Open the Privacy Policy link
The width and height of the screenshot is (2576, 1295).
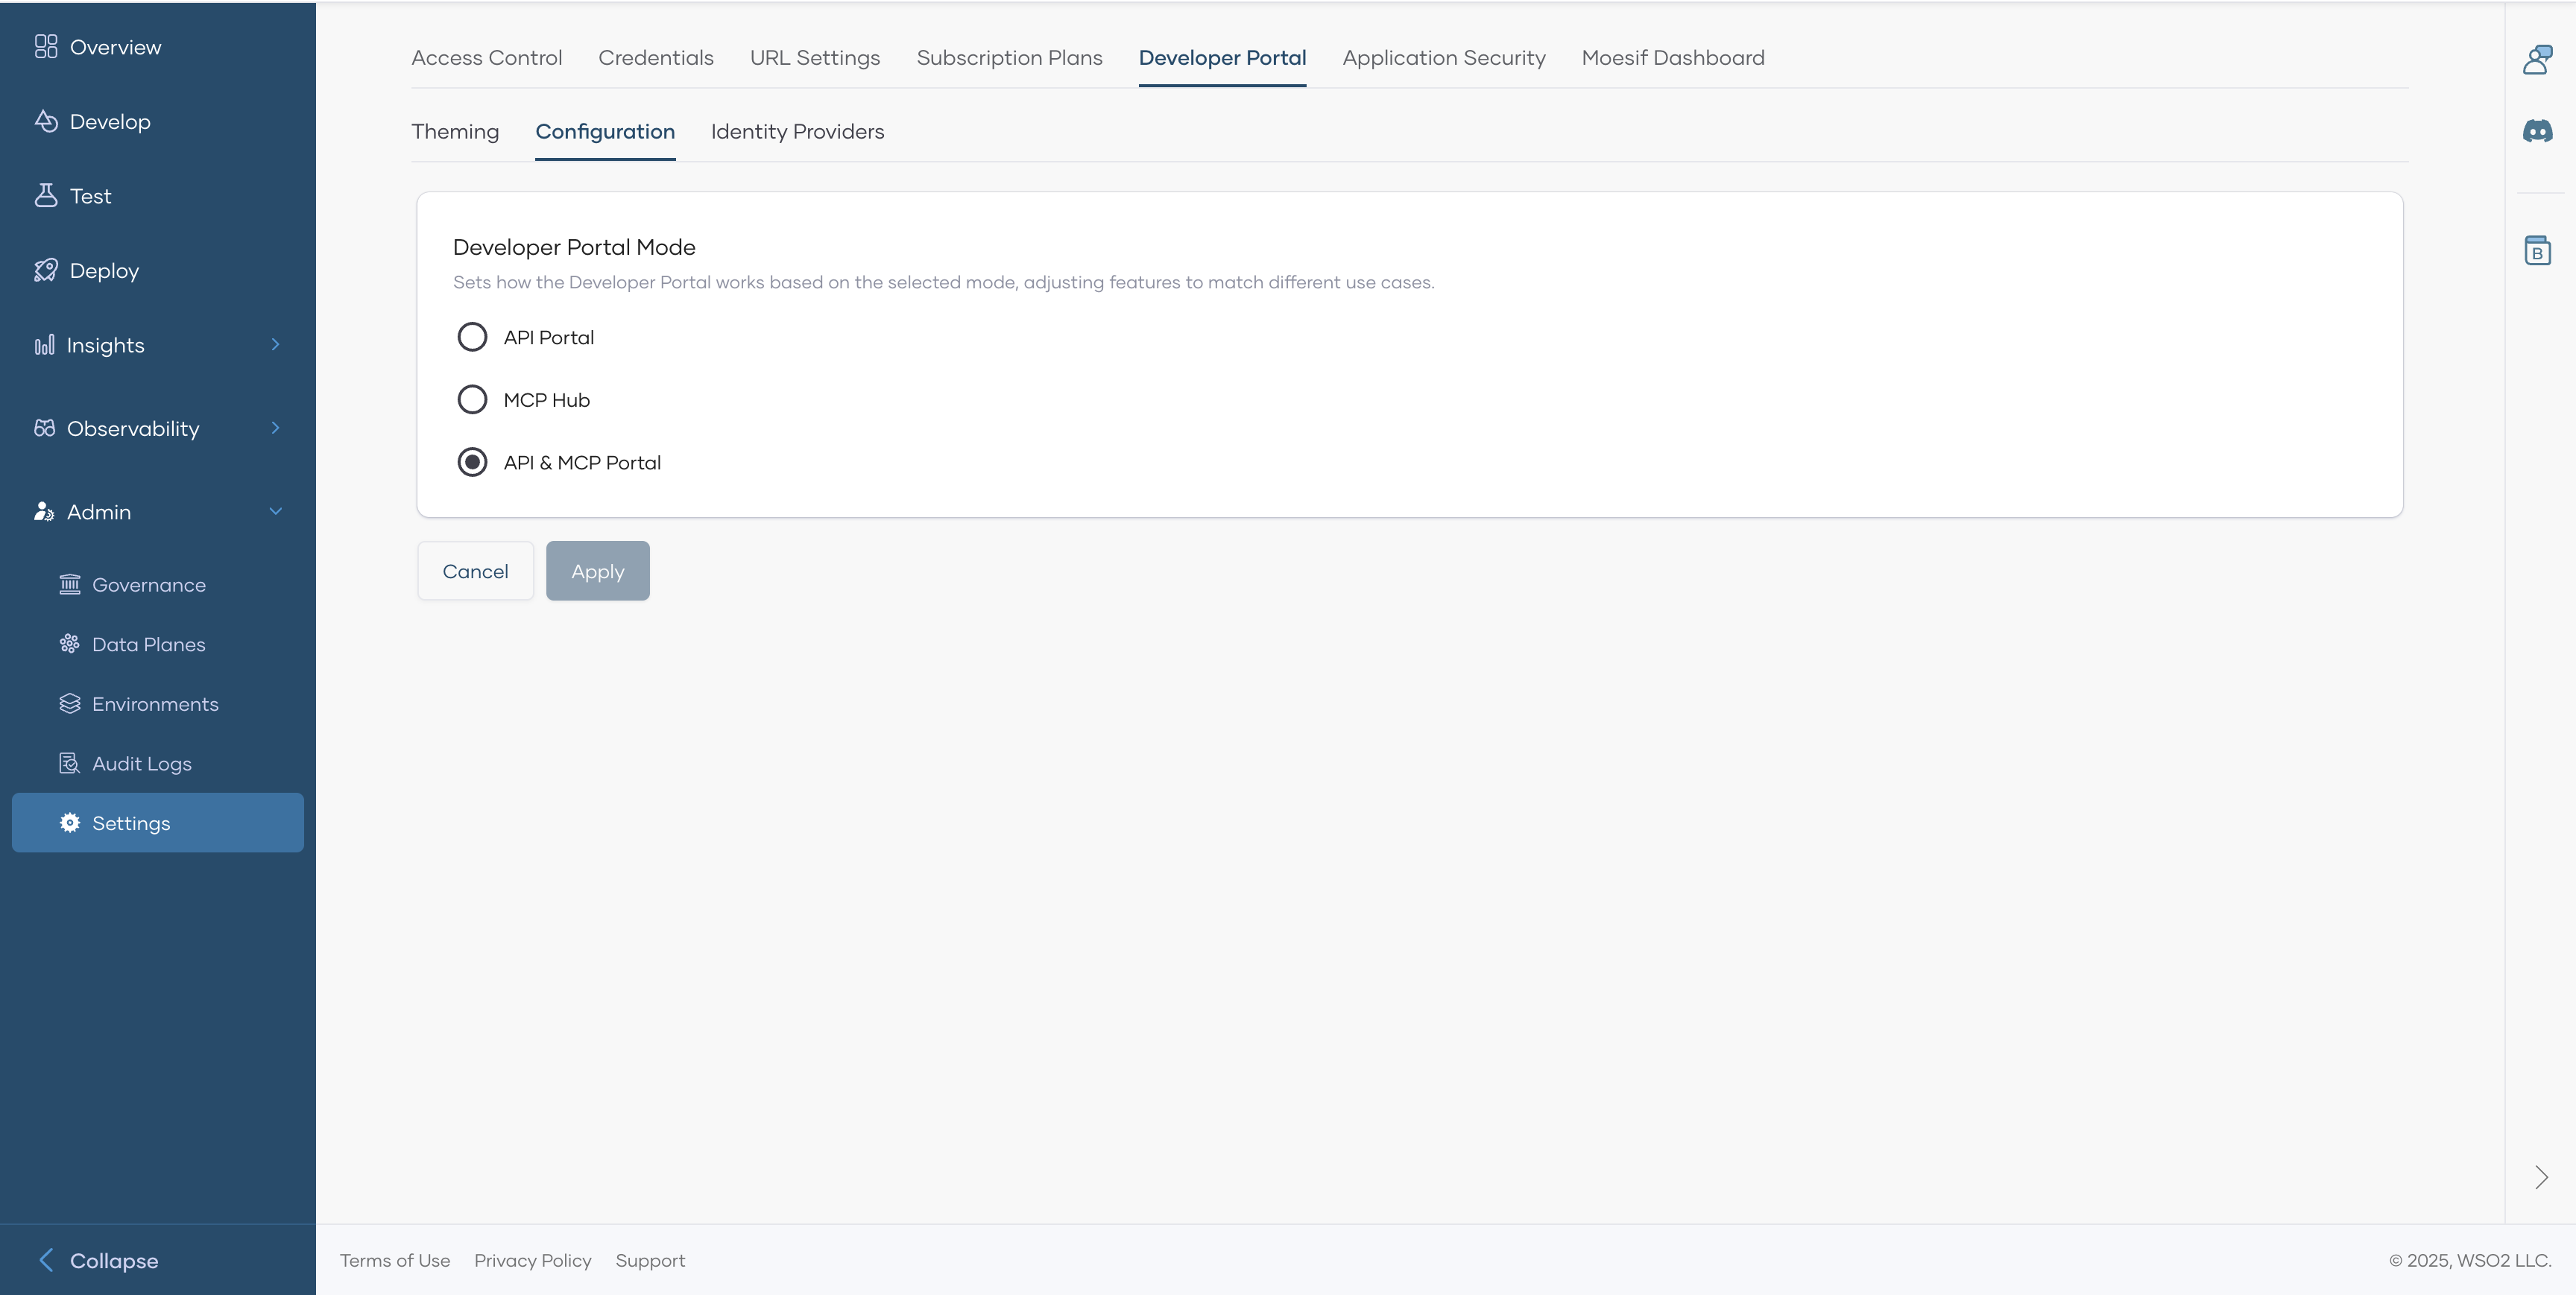click(x=532, y=1260)
